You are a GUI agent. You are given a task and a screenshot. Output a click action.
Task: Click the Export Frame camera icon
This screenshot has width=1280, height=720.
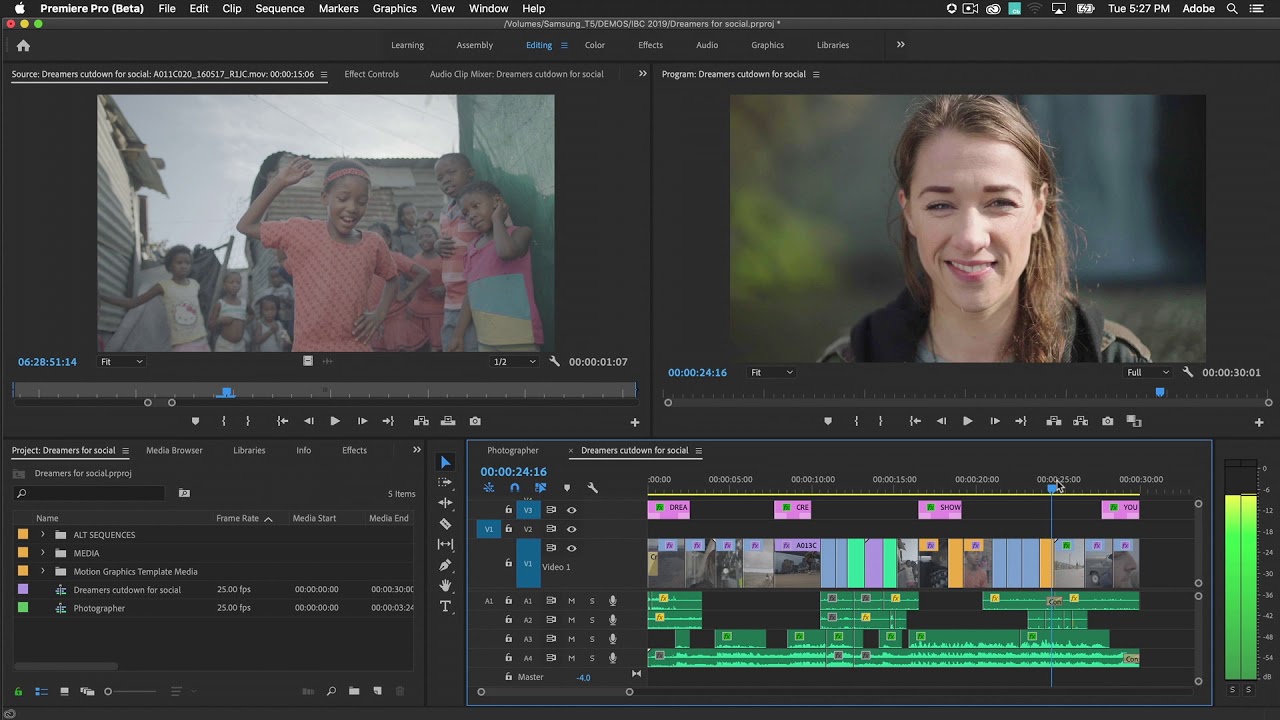pyautogui.click(x=1107, y=421)
